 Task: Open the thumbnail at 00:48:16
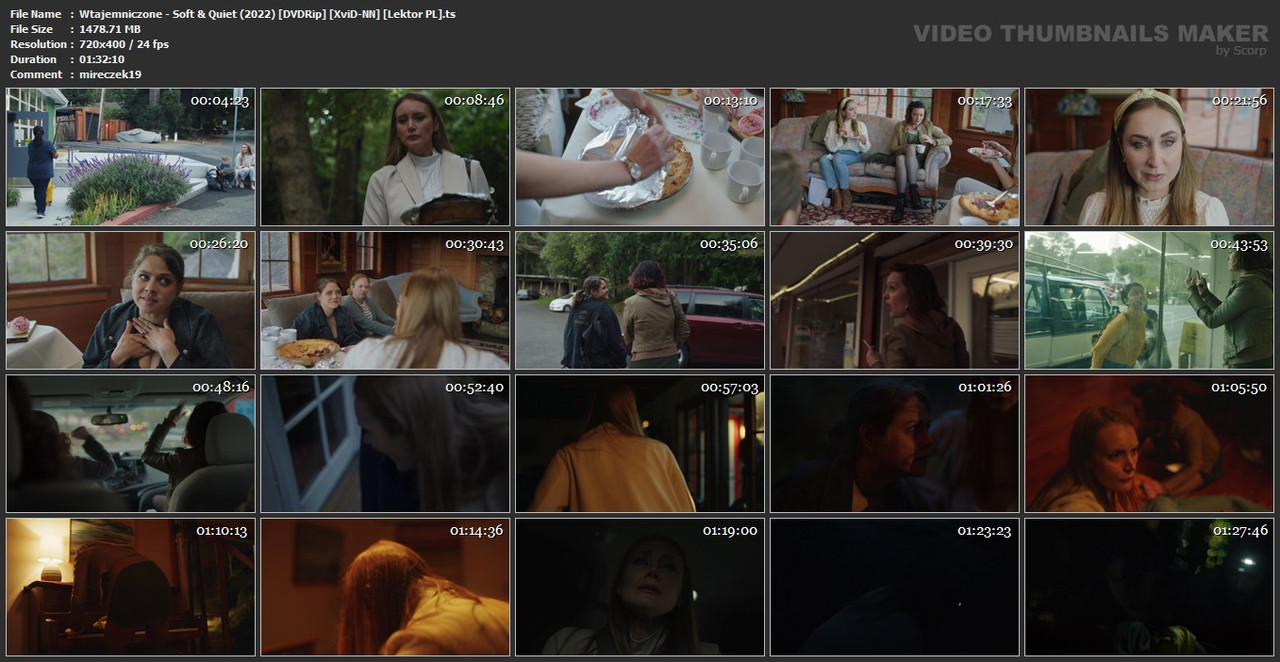click(130, 444)
